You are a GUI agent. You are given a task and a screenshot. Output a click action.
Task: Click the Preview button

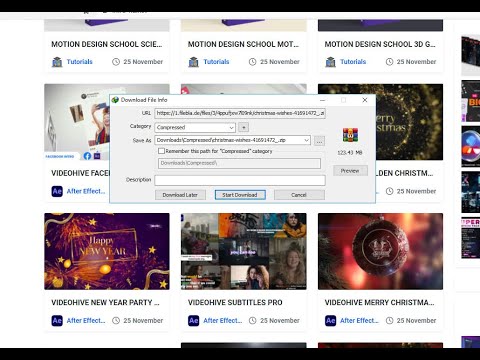tap(350, 171)
